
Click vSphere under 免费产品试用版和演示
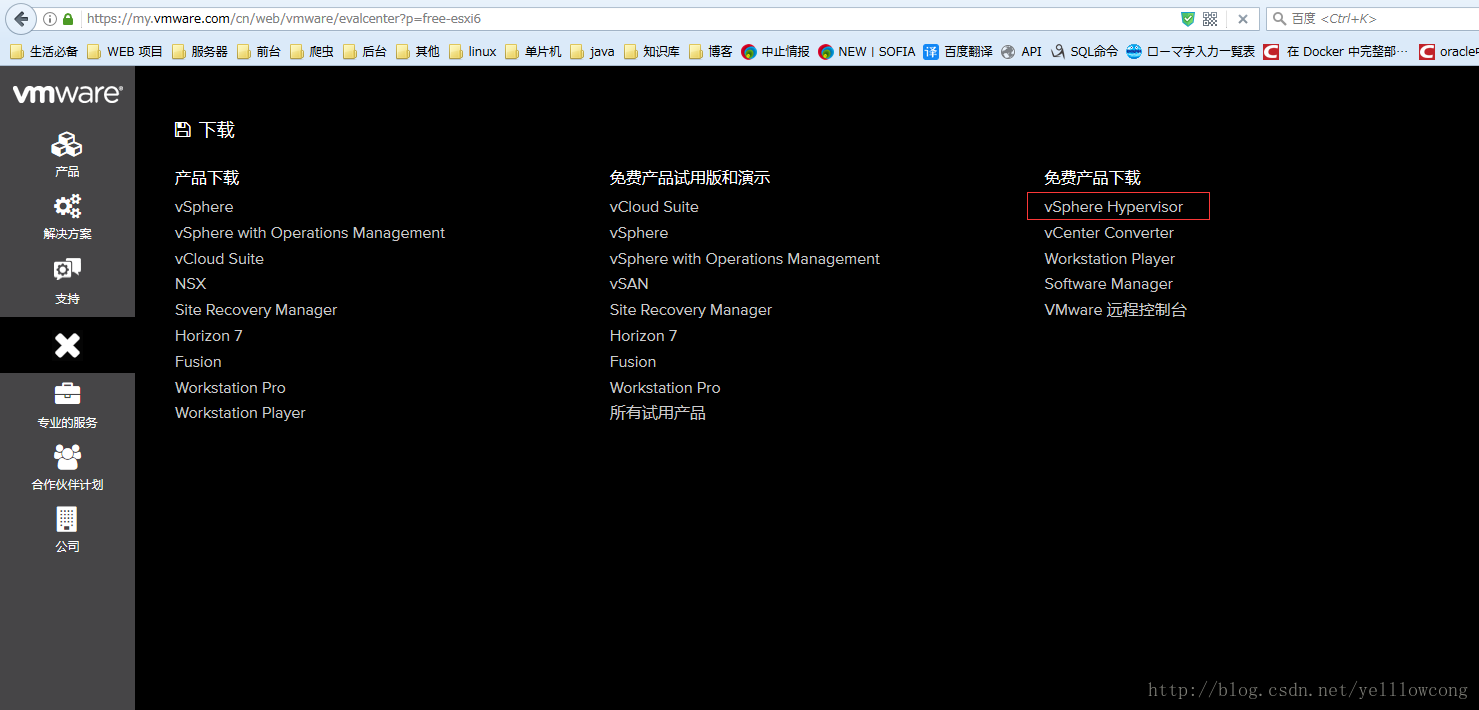point(639,233)
